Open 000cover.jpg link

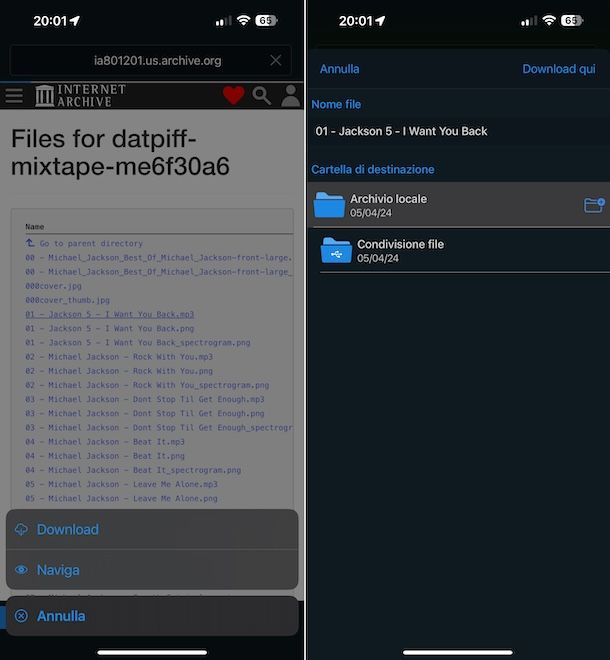click(53, 286)
